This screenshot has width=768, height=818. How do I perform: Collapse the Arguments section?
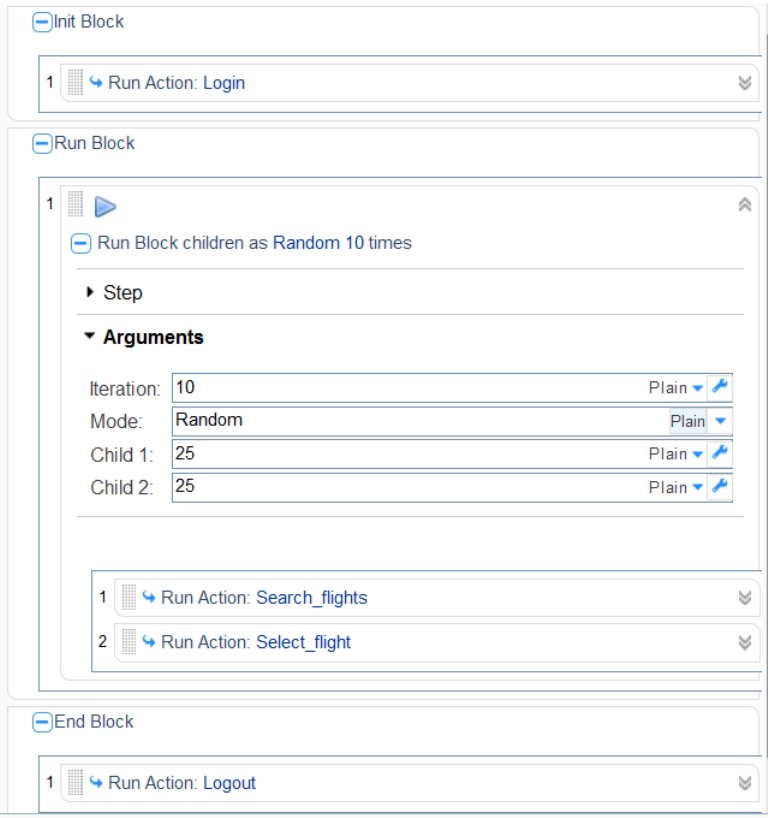(90, 337)
